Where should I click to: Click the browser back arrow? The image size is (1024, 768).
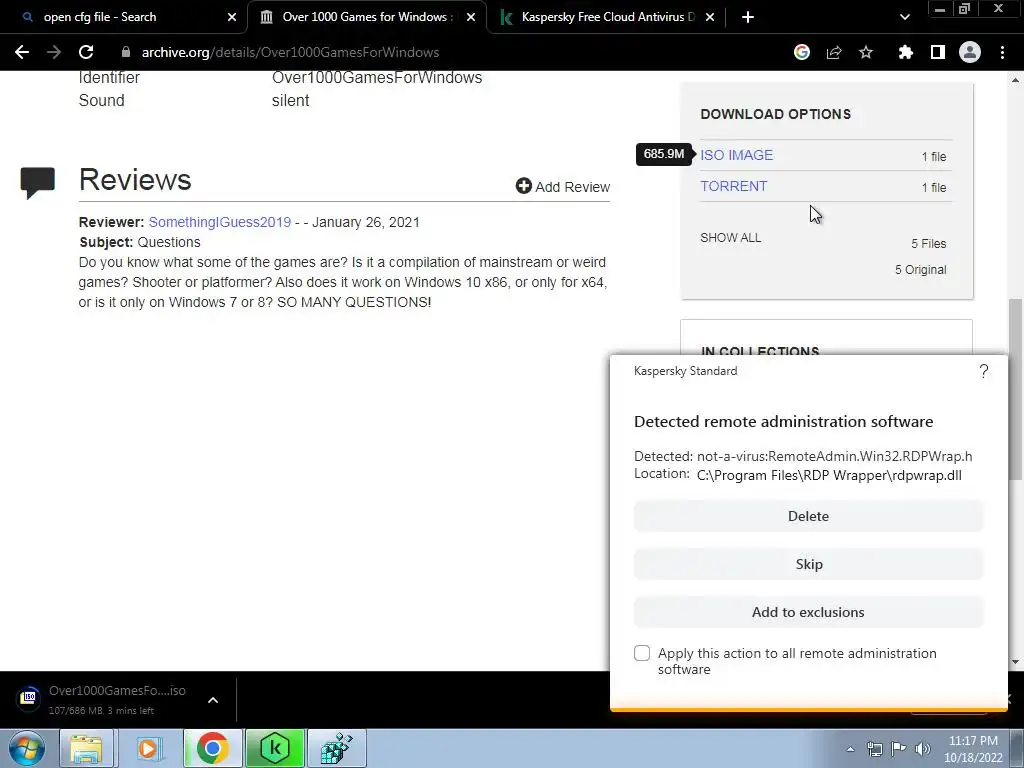coord(22,52)
